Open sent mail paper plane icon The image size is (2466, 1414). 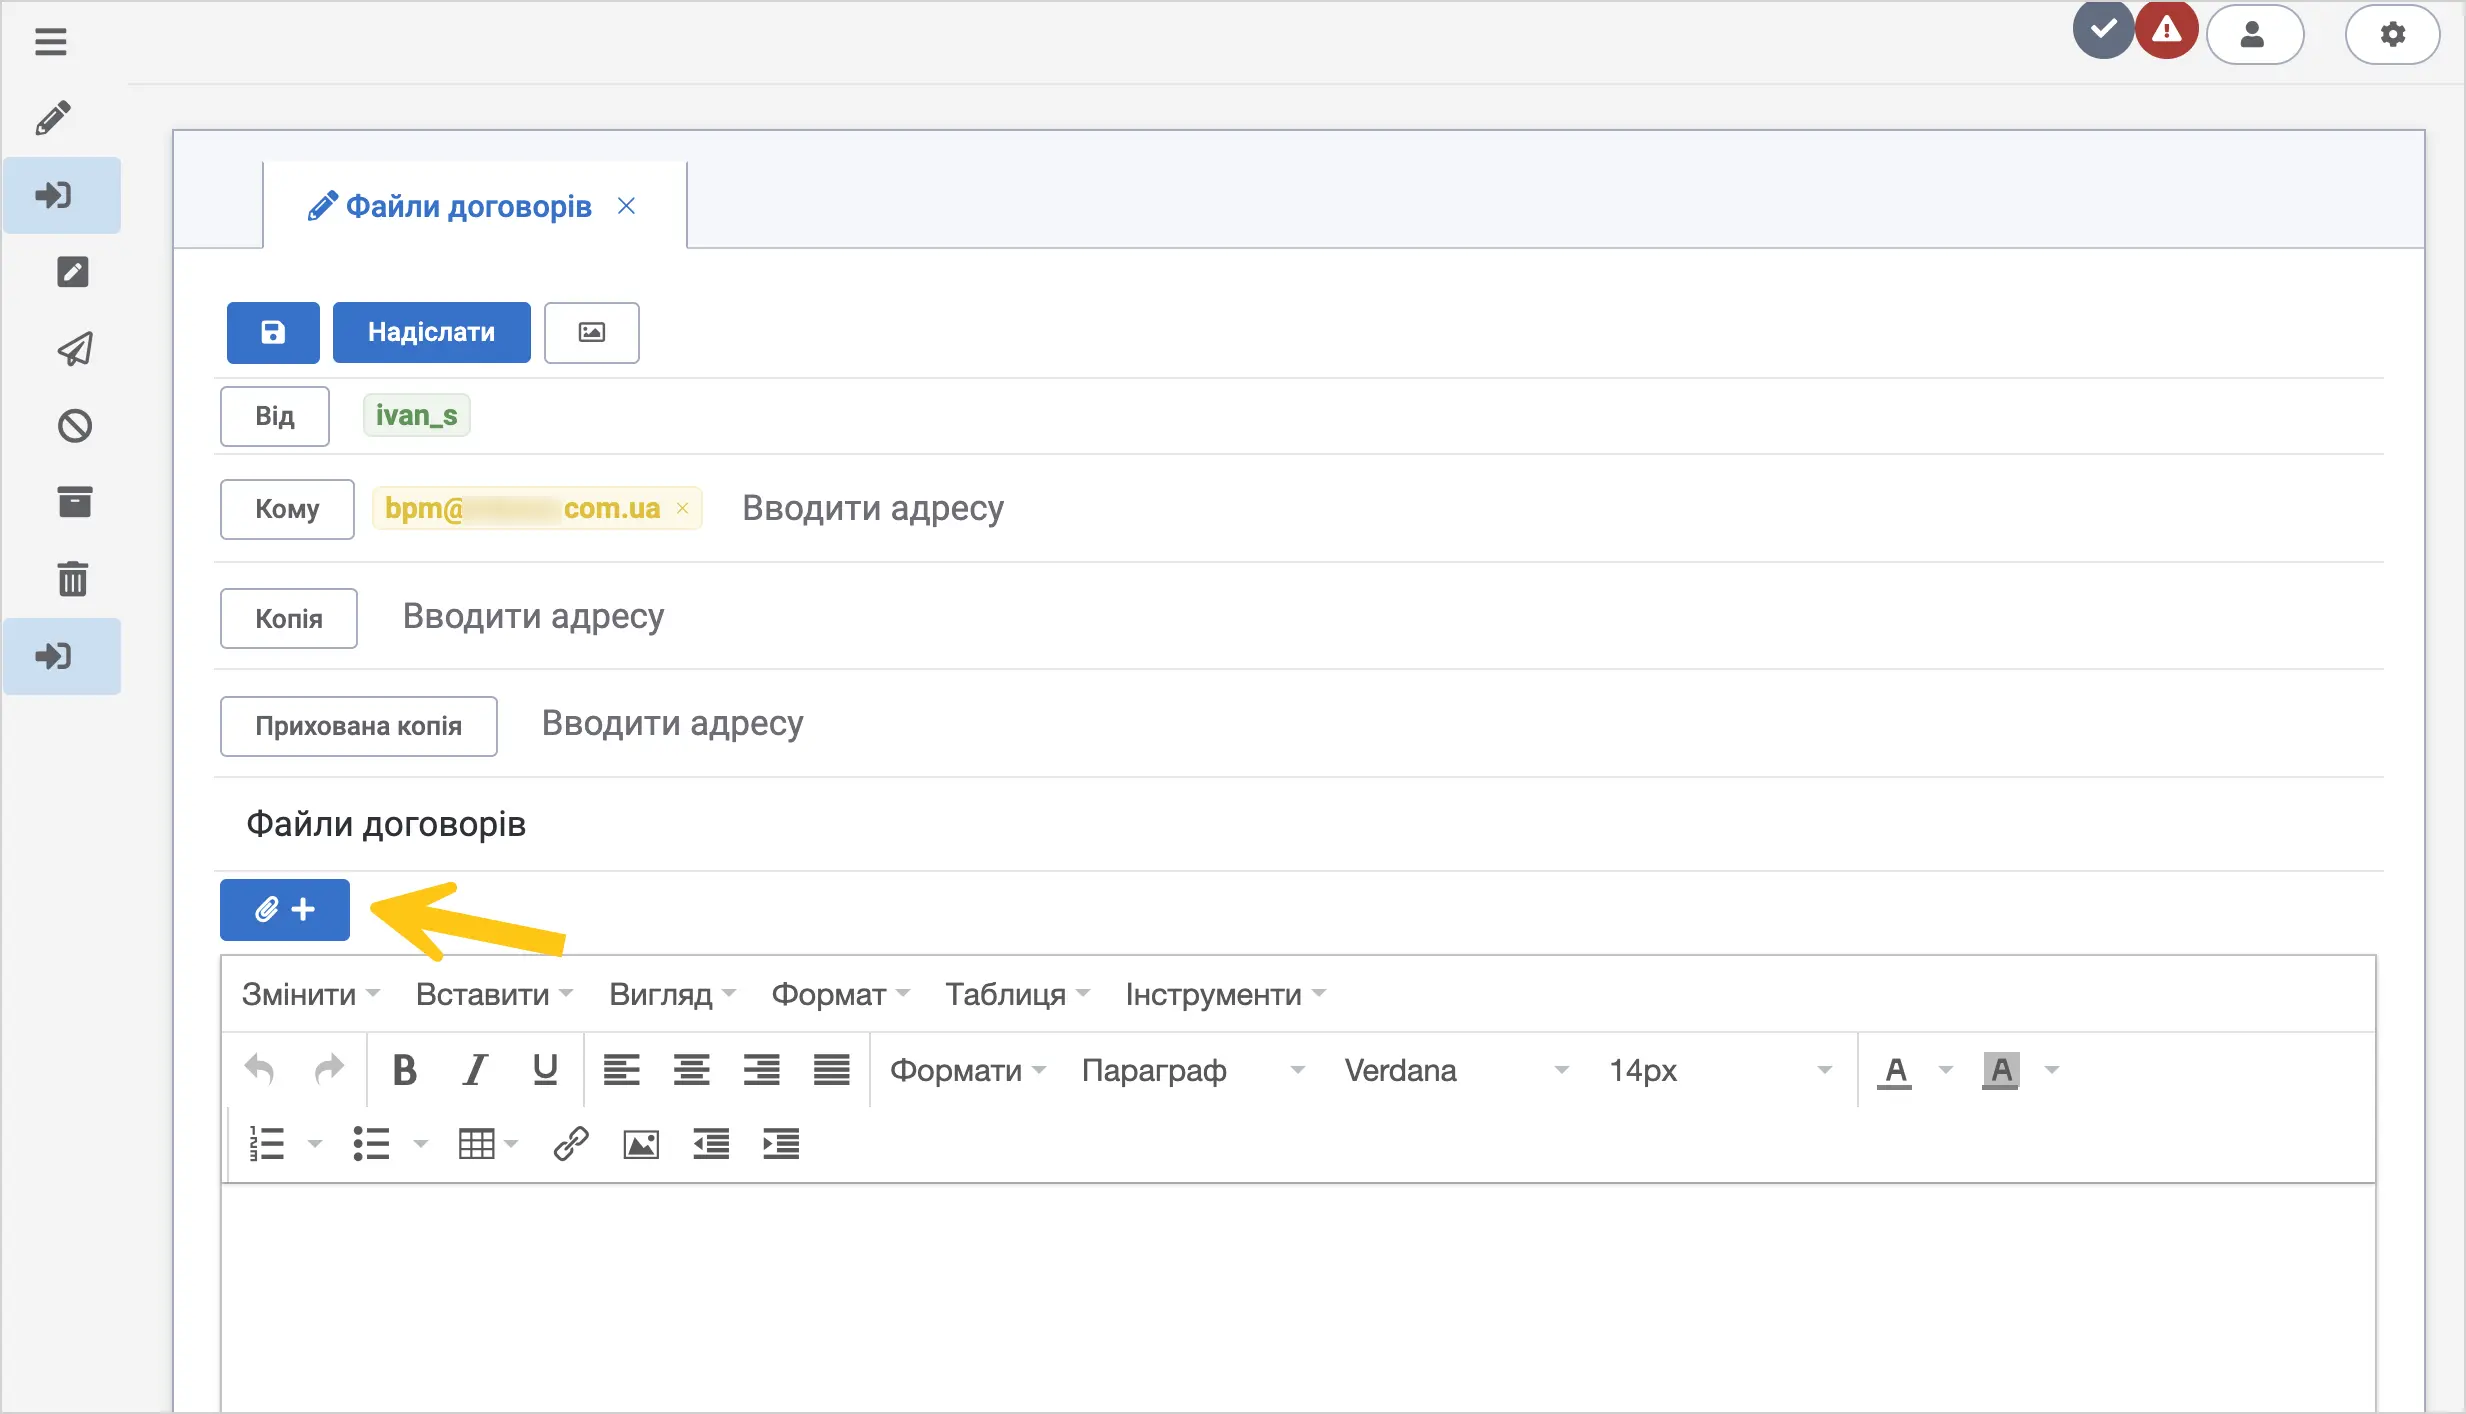click(75, 349)
